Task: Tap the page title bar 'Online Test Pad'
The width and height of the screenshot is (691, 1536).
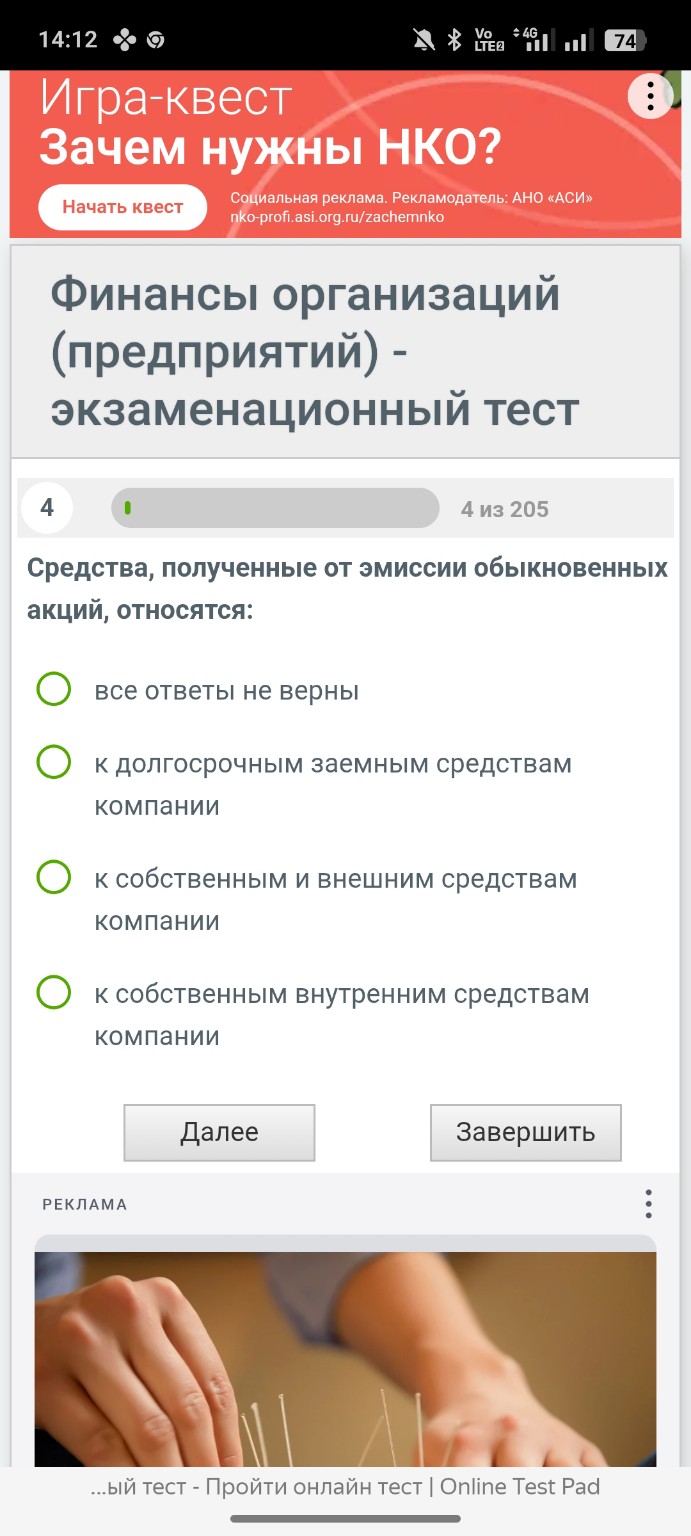Action: tap(345, 1487)
